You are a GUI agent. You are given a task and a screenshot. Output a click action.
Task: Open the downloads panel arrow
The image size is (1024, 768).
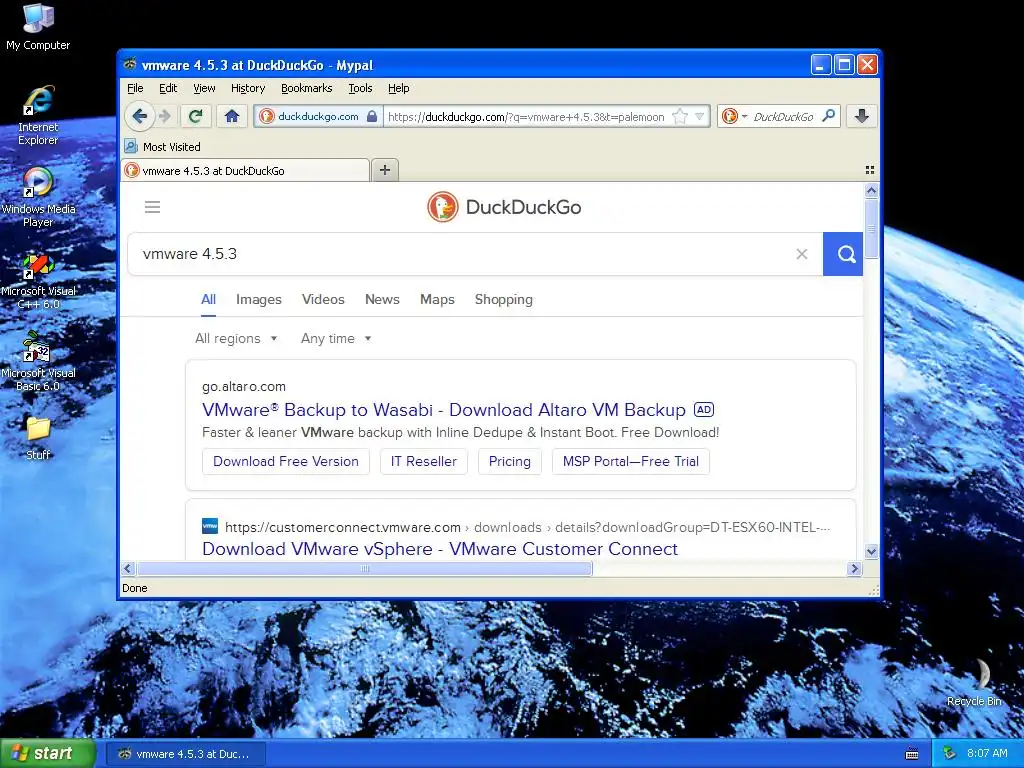coord(861,116)
